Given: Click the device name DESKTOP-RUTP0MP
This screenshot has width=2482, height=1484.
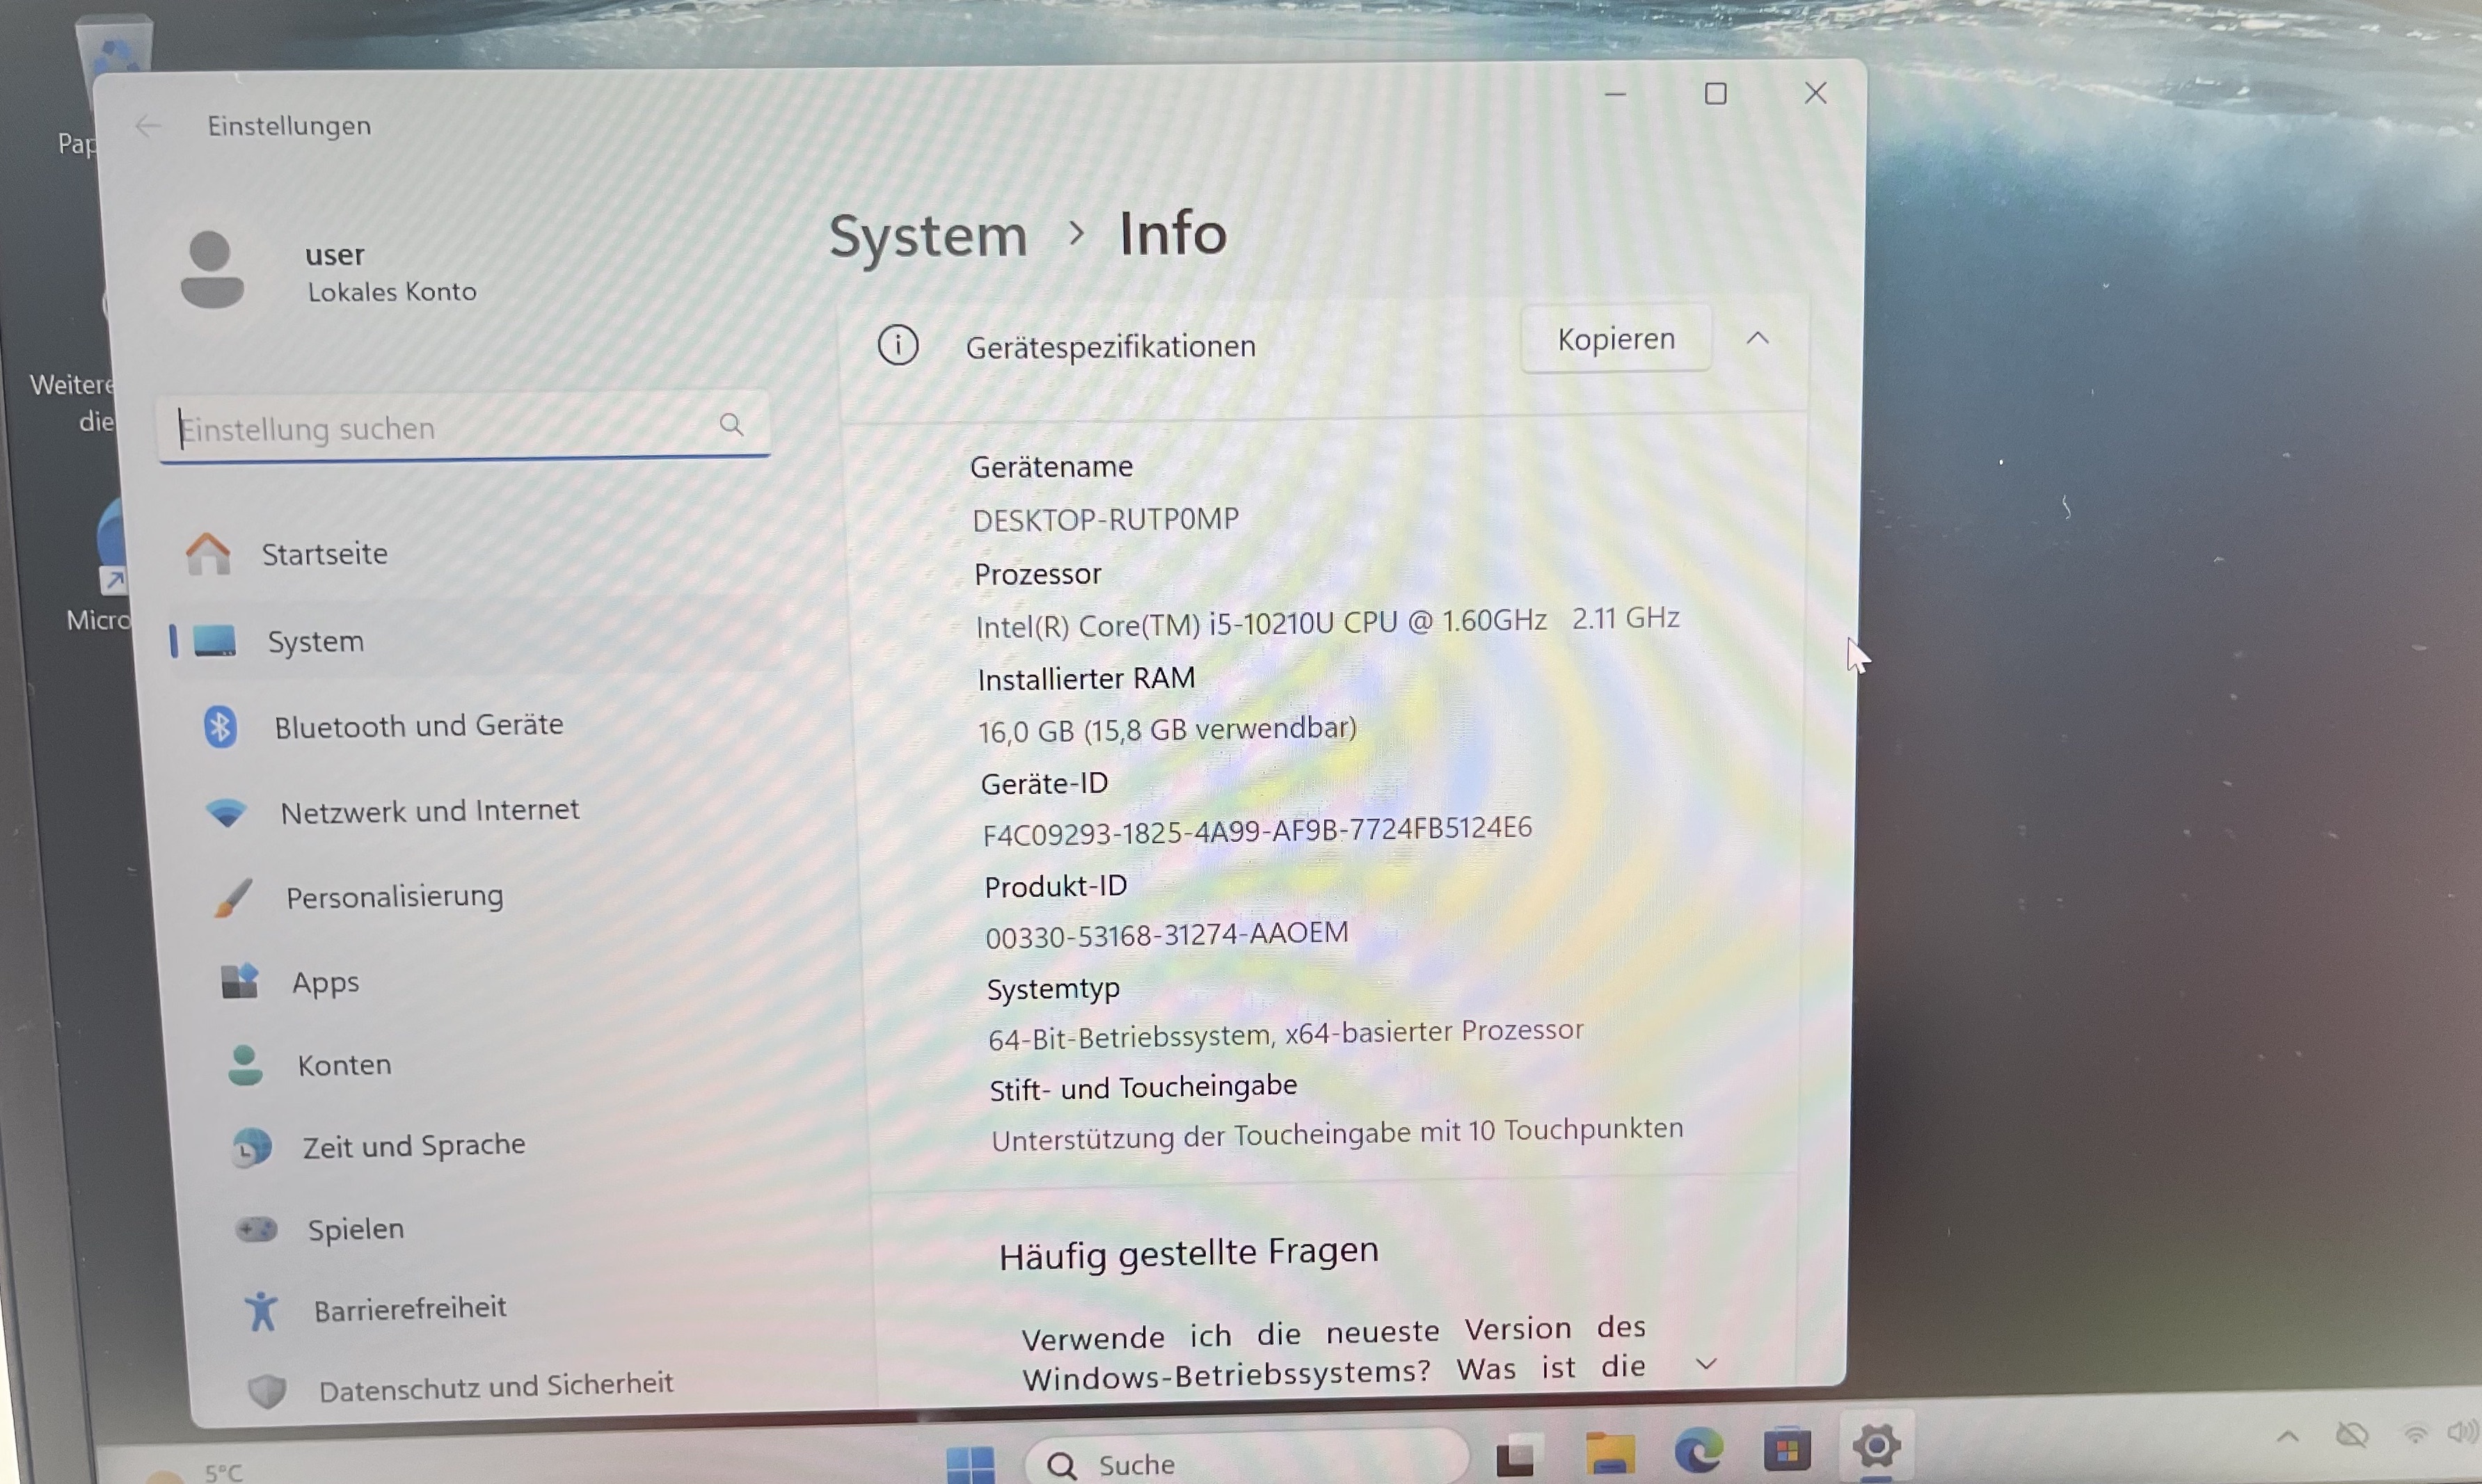Looking at the screenshot, I should coord(1105,519).
